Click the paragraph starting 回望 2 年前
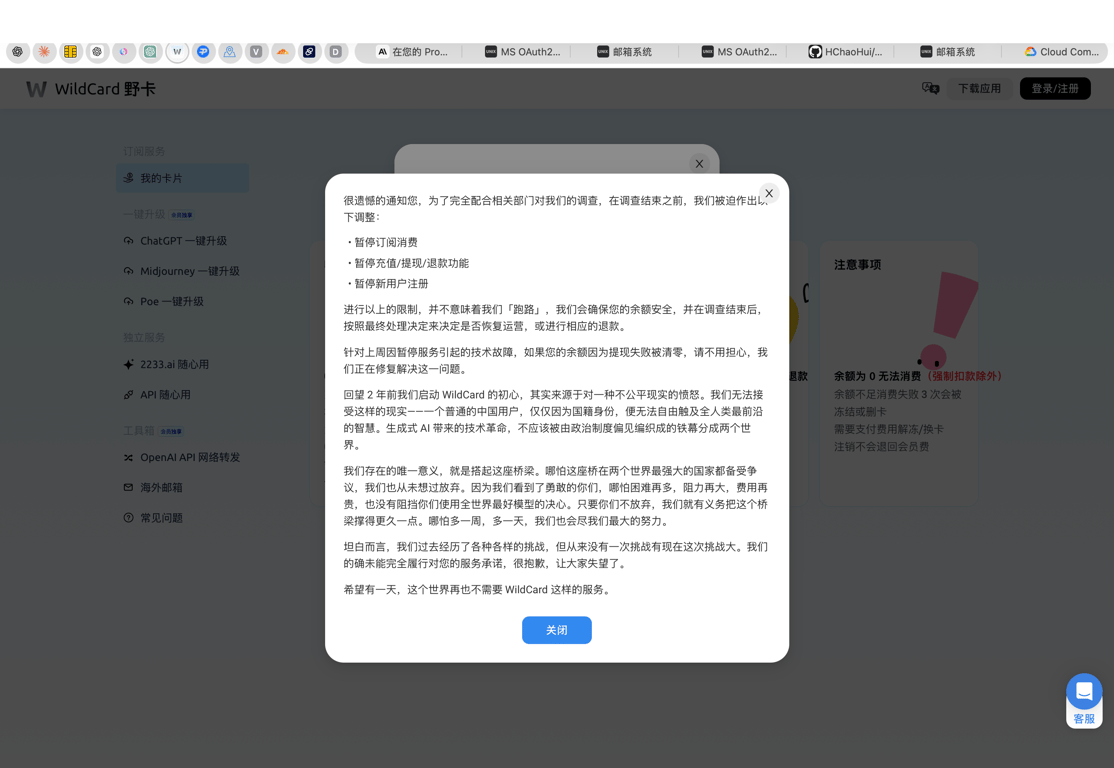Screen dimensions: 1114x768 (x=555, y=420)
